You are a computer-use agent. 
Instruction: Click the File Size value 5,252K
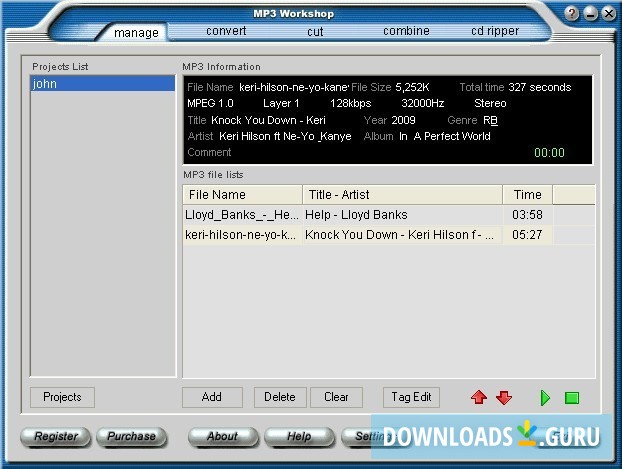[413, 87]
